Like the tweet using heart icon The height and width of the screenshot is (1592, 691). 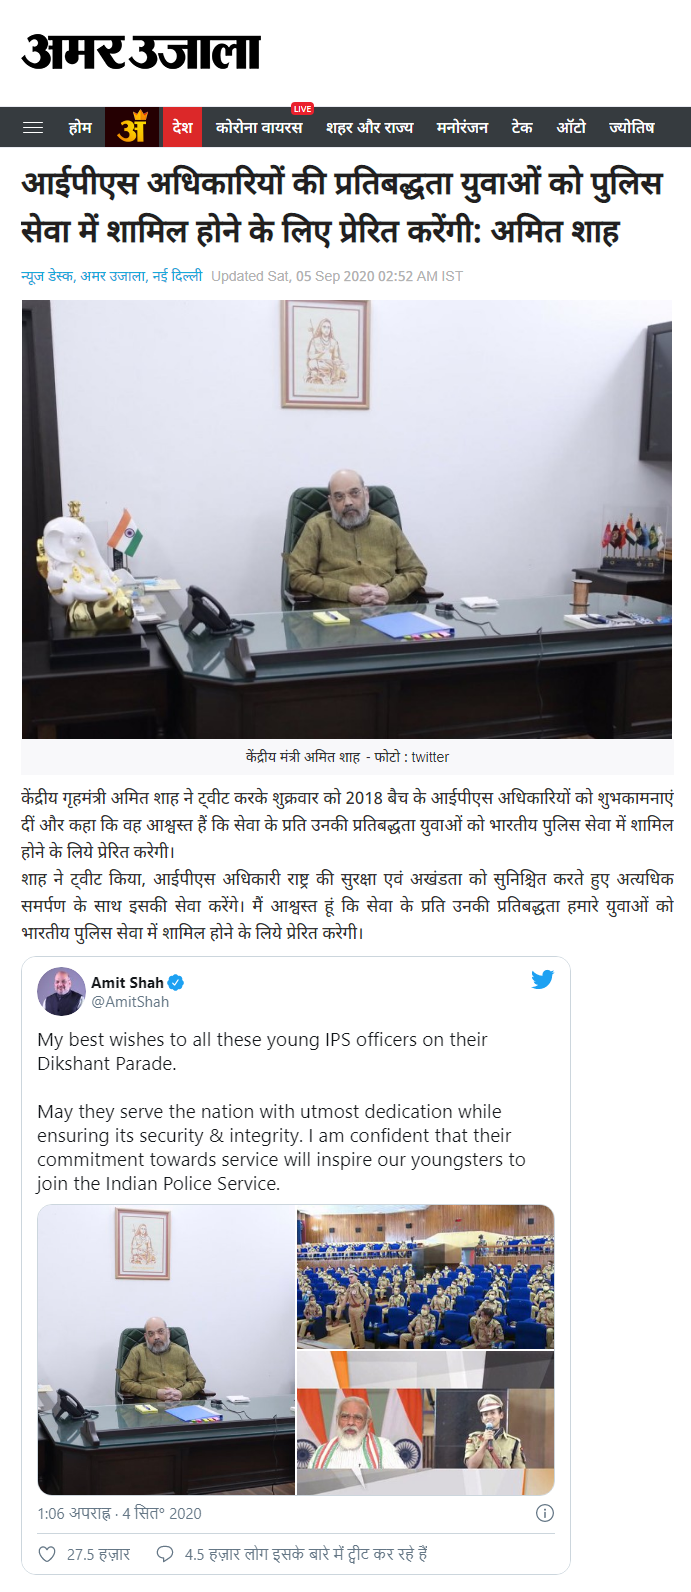[x=47, y=1554]
